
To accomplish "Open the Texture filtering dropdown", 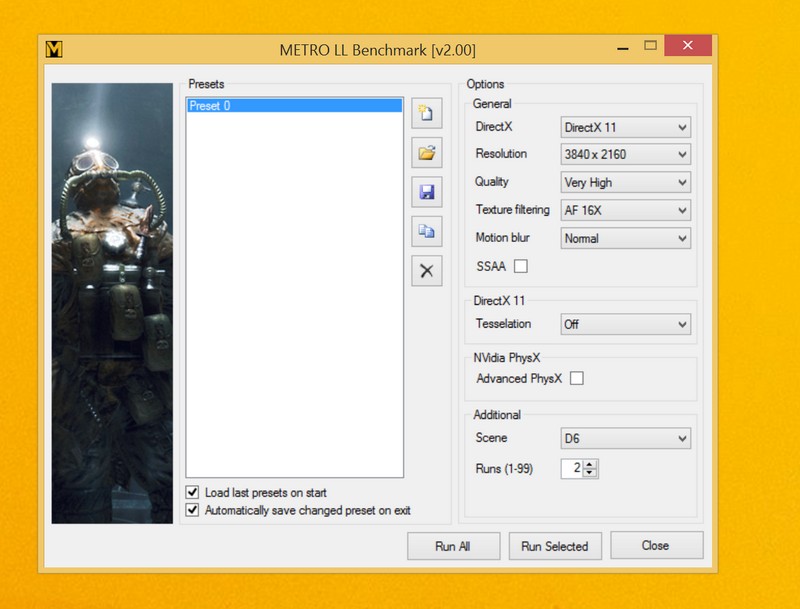I will (625, 211).
